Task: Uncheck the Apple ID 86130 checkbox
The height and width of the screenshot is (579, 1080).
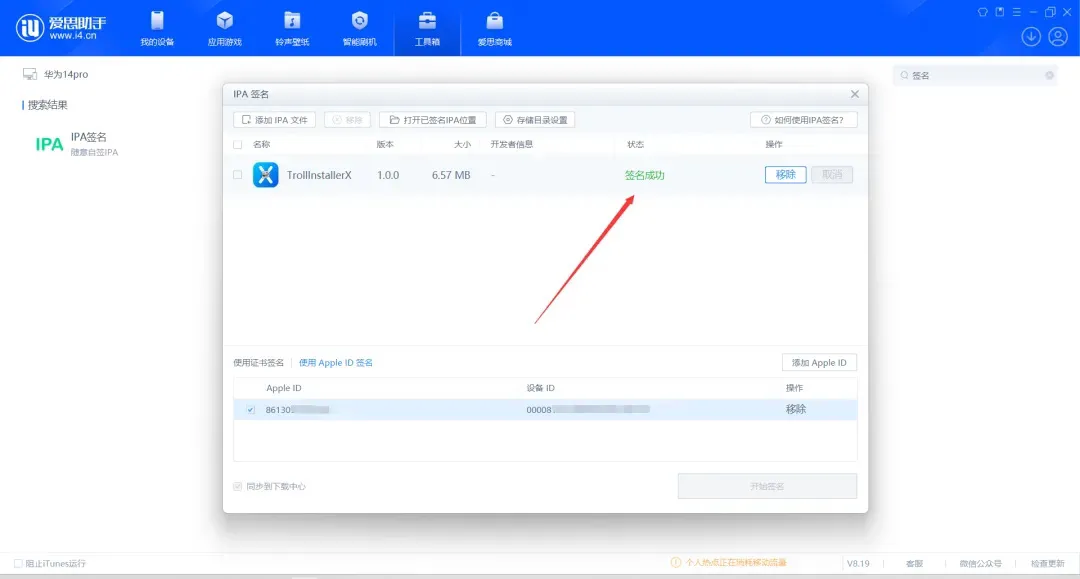Action: pos(250,410)
